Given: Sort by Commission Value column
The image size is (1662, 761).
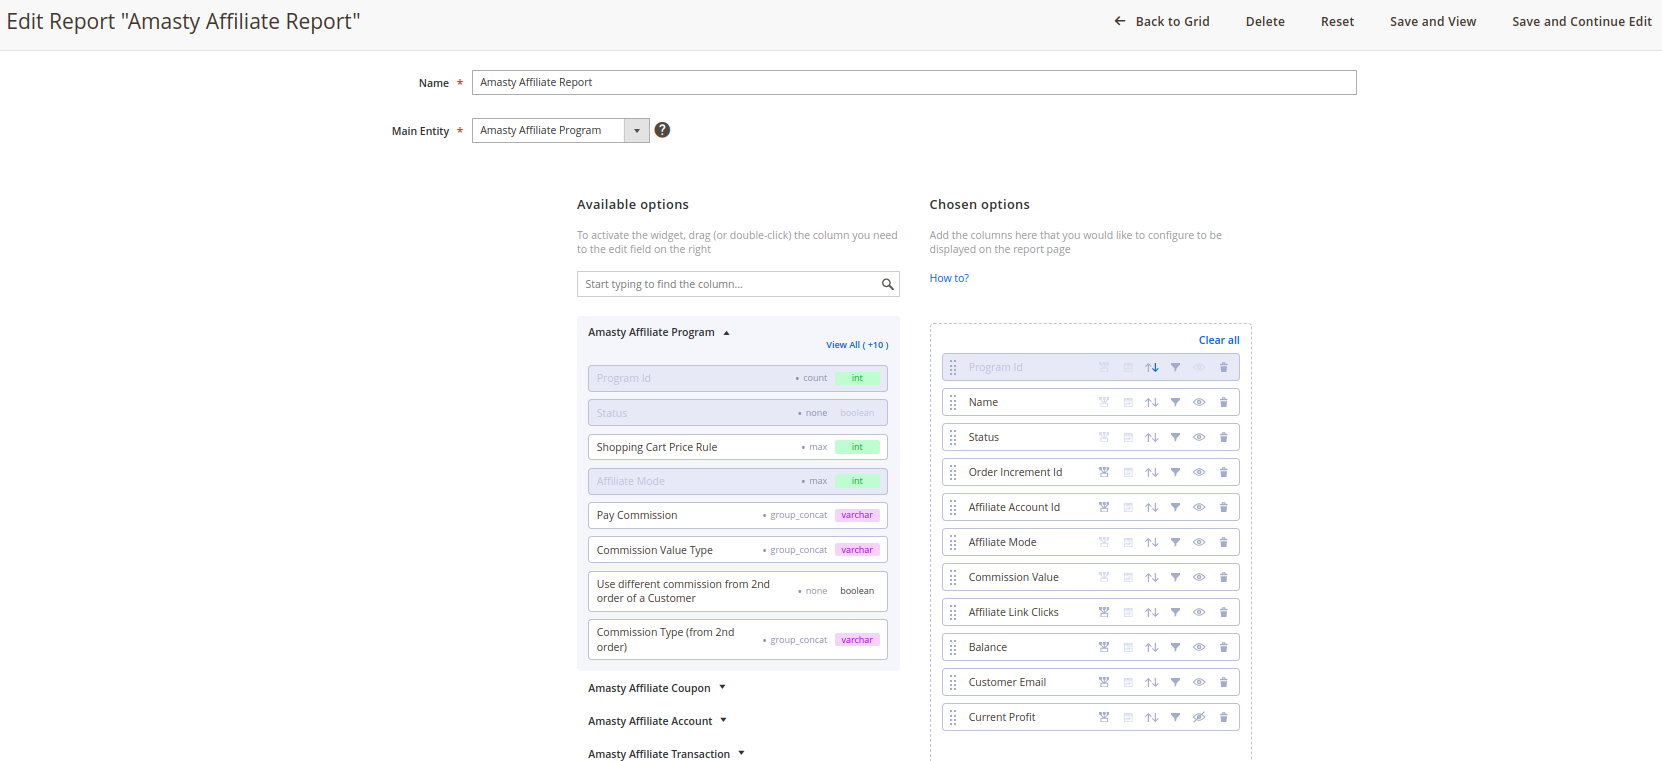Looking at the screenshot, I should coord(1152,577).
